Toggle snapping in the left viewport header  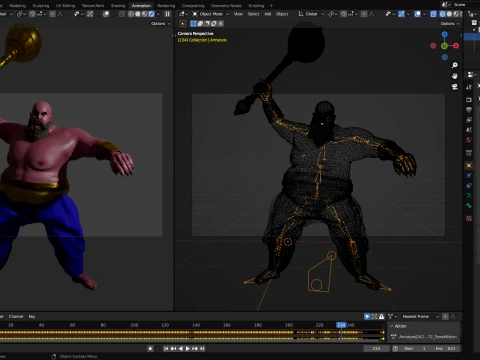tap(32, 14)
